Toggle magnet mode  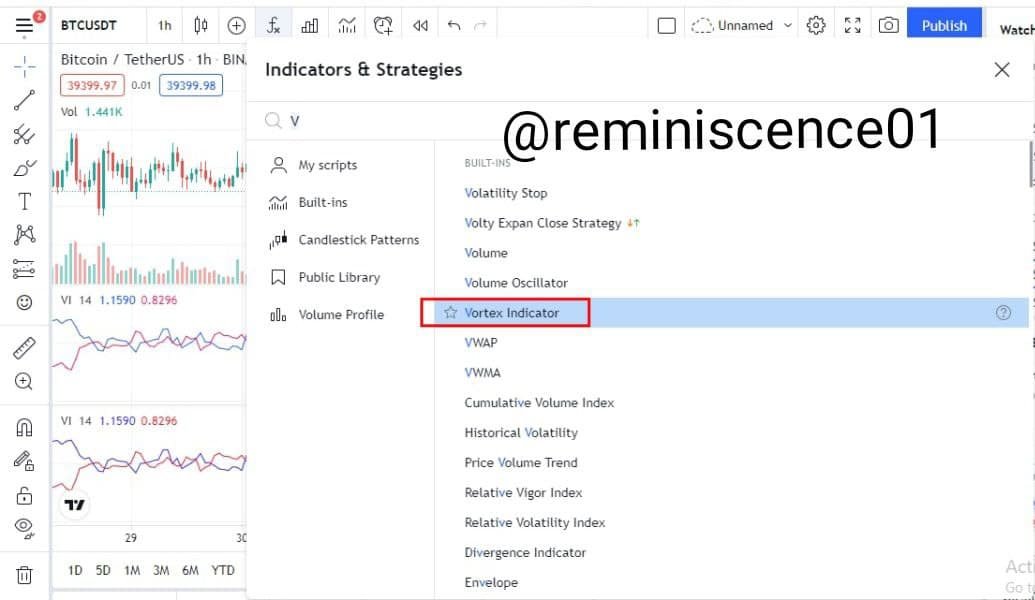(x=24, y=428)
